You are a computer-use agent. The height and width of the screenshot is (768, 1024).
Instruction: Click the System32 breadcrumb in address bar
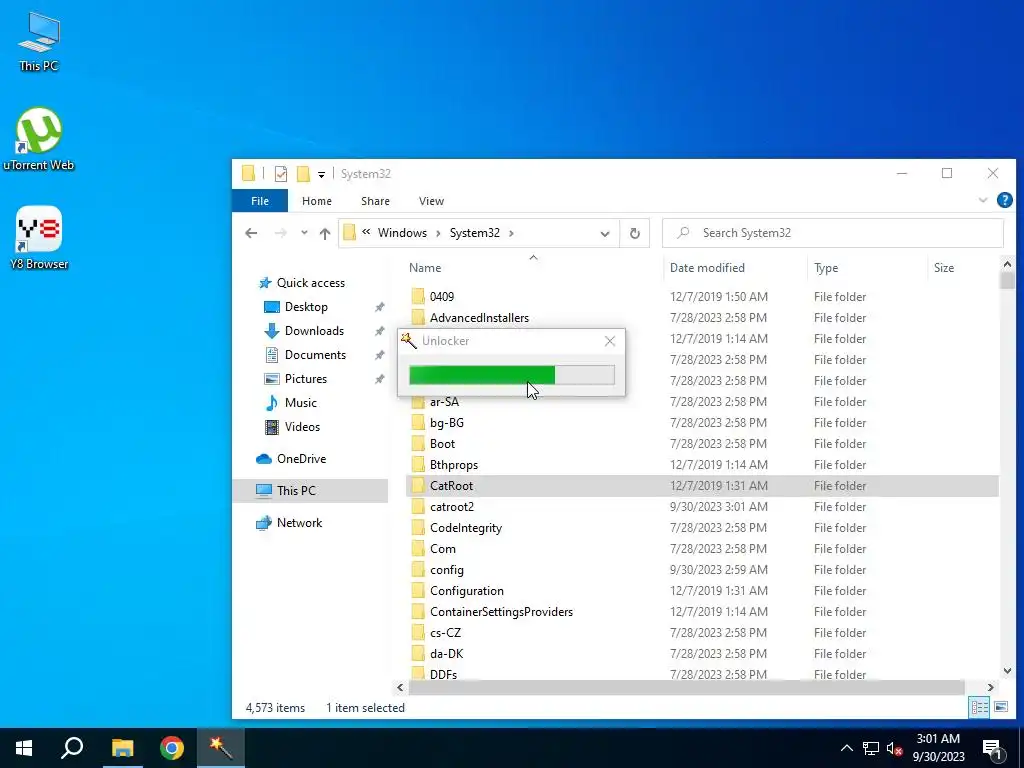pyautogui.click(x=475, y=233)
